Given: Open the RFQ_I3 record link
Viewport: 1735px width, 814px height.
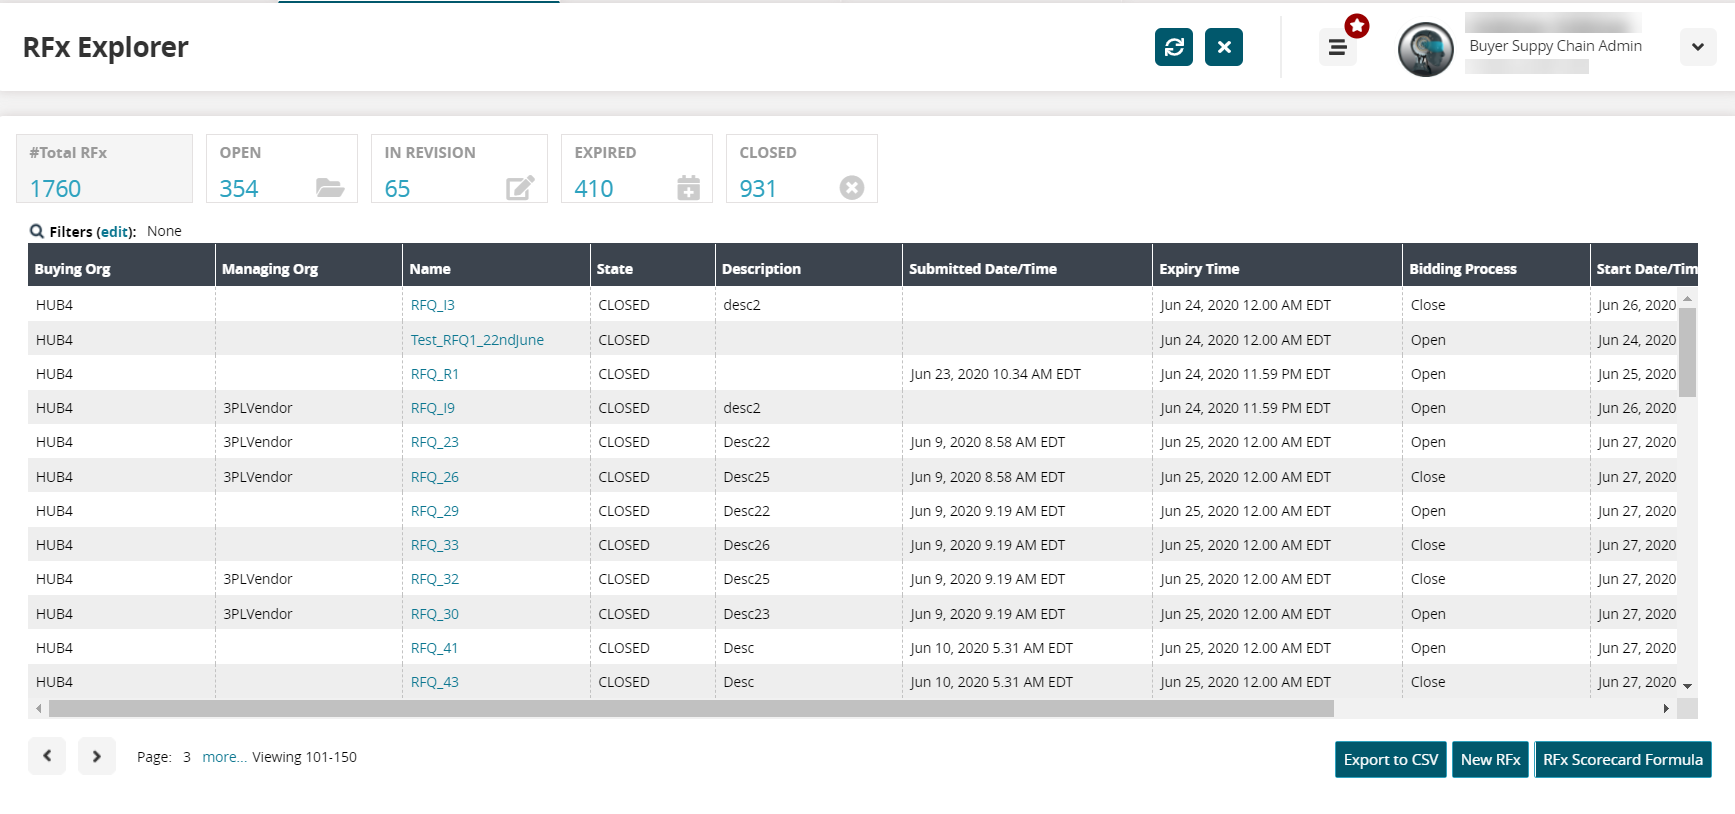Looking at the screenshot, I should click(432, 305).
